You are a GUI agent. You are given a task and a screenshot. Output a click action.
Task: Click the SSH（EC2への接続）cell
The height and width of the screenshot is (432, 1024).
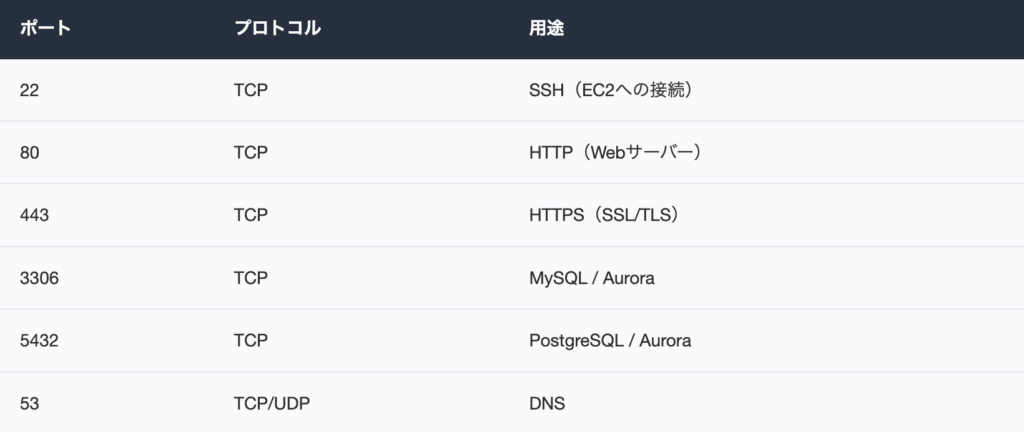pos(611,90)
